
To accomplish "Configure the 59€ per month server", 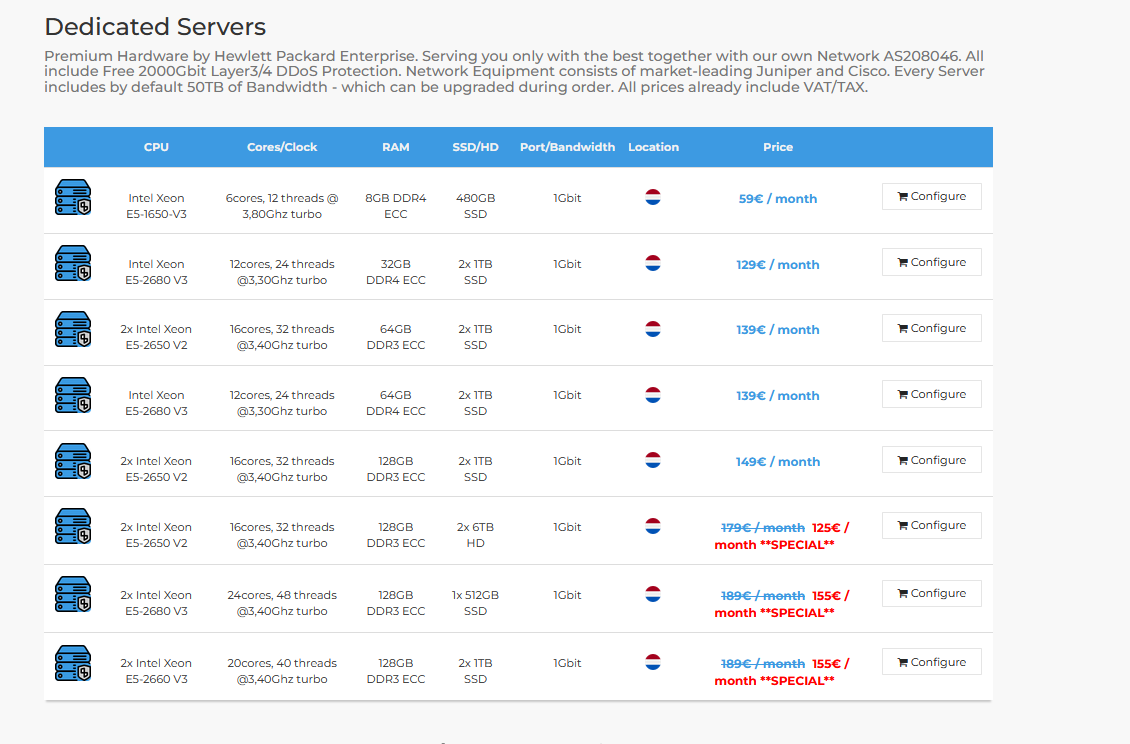I will 931,197.
